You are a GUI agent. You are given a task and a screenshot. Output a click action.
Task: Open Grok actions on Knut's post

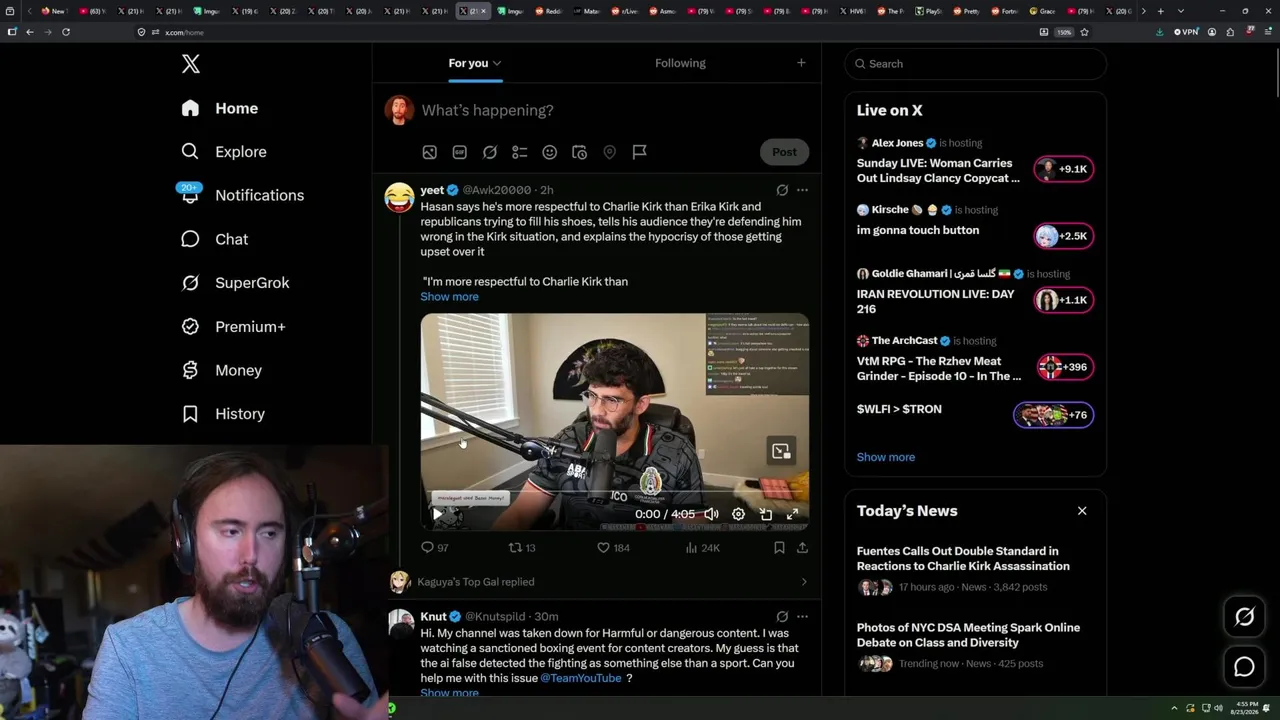(x=782, y=617)
